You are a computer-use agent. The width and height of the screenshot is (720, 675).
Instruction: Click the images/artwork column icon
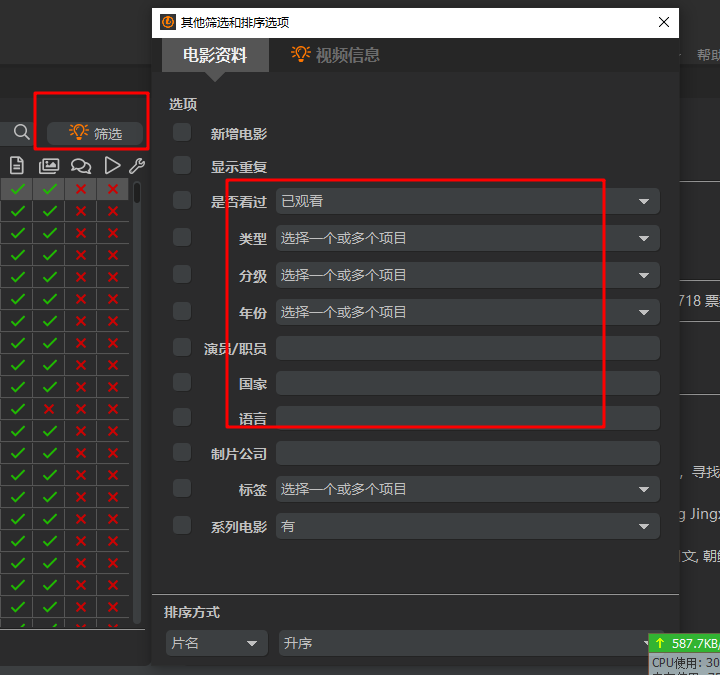point(49,165)
